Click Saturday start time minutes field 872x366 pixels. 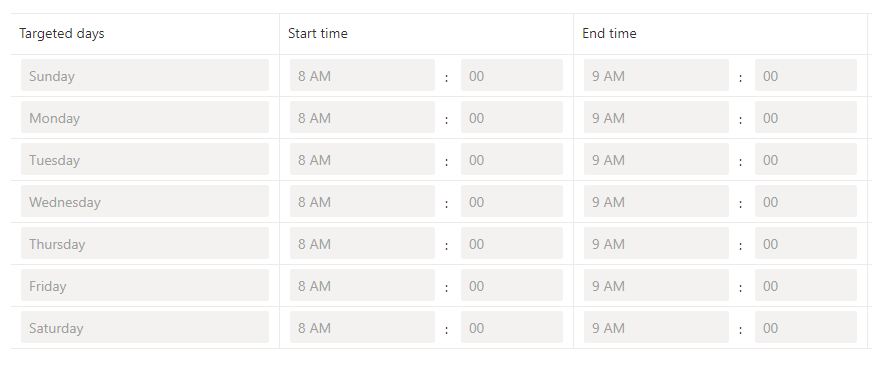(512, 327)
